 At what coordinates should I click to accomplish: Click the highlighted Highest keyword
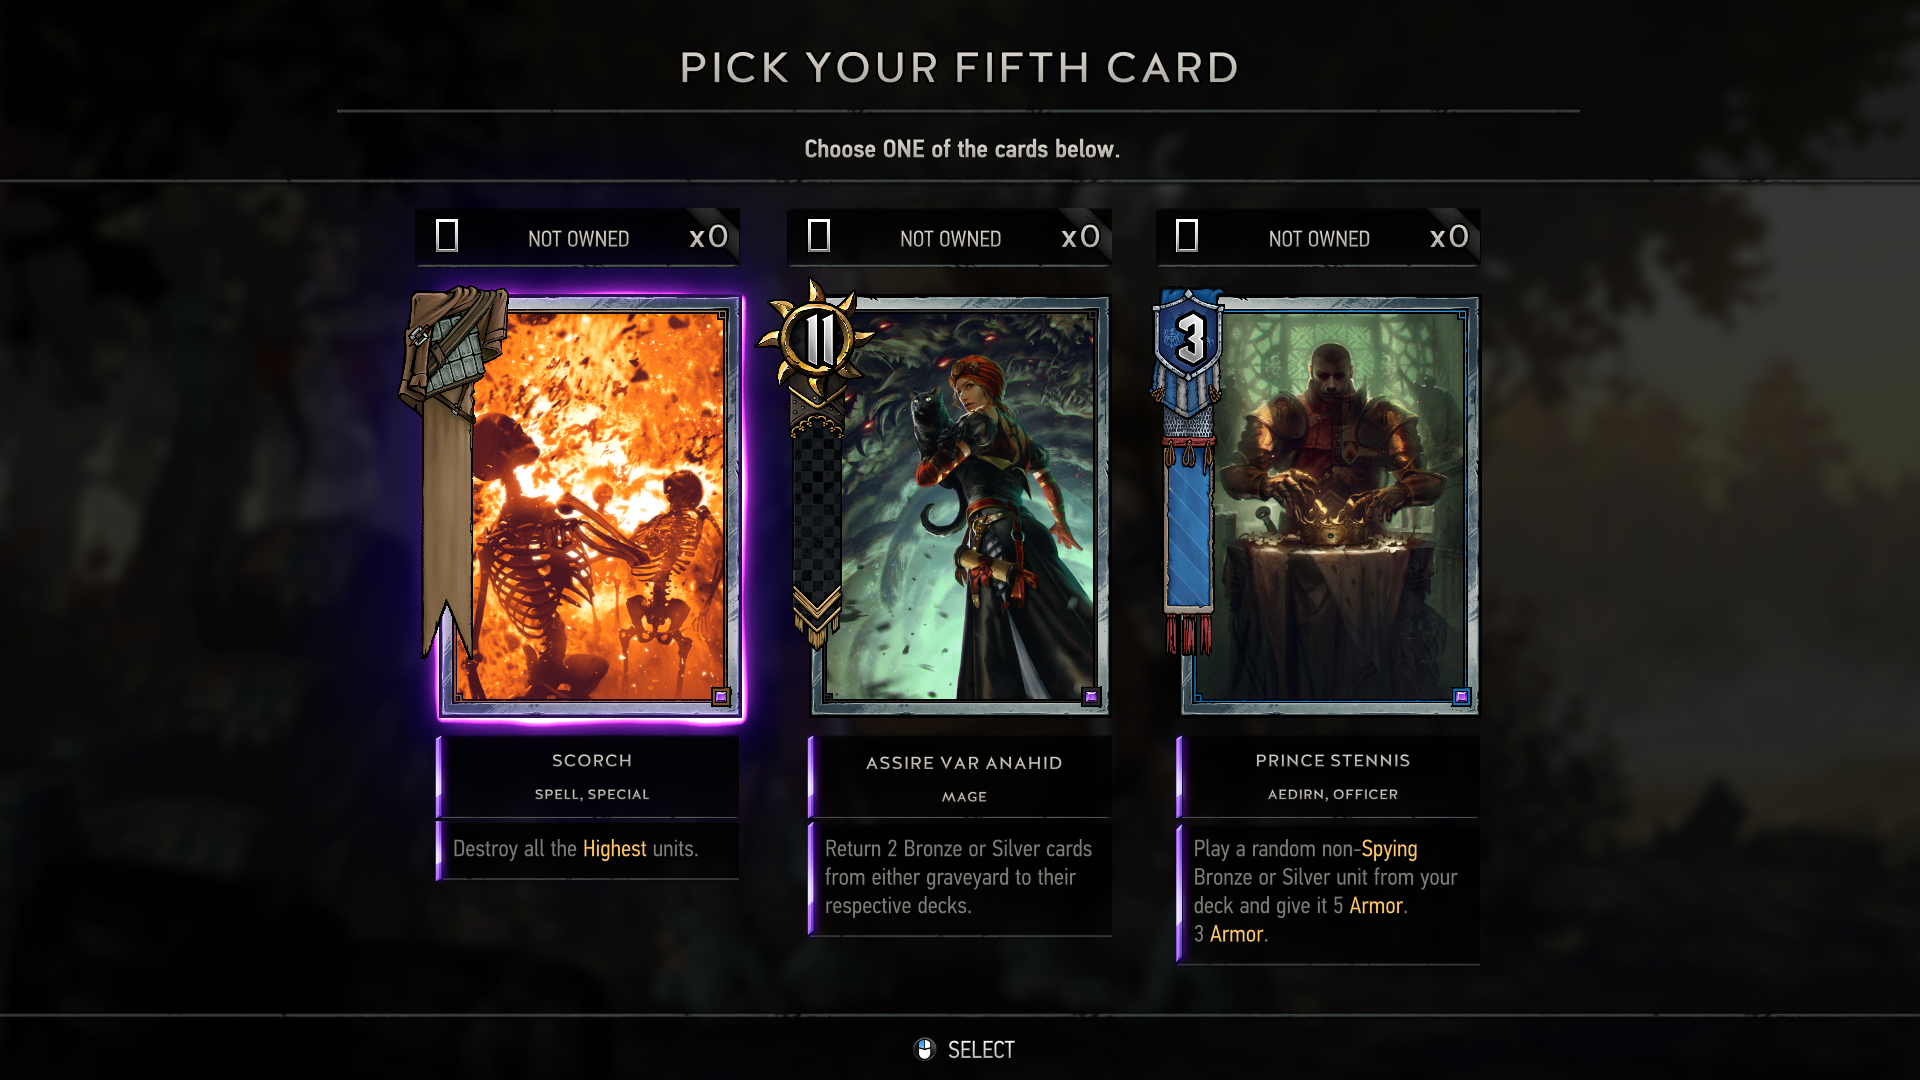(615, 849)
